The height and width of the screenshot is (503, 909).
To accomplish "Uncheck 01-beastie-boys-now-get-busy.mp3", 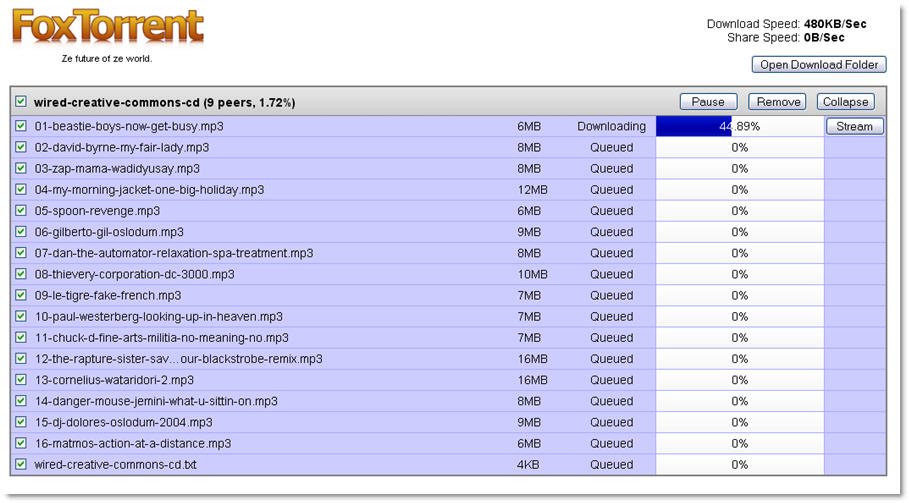I will pos(21,127).
